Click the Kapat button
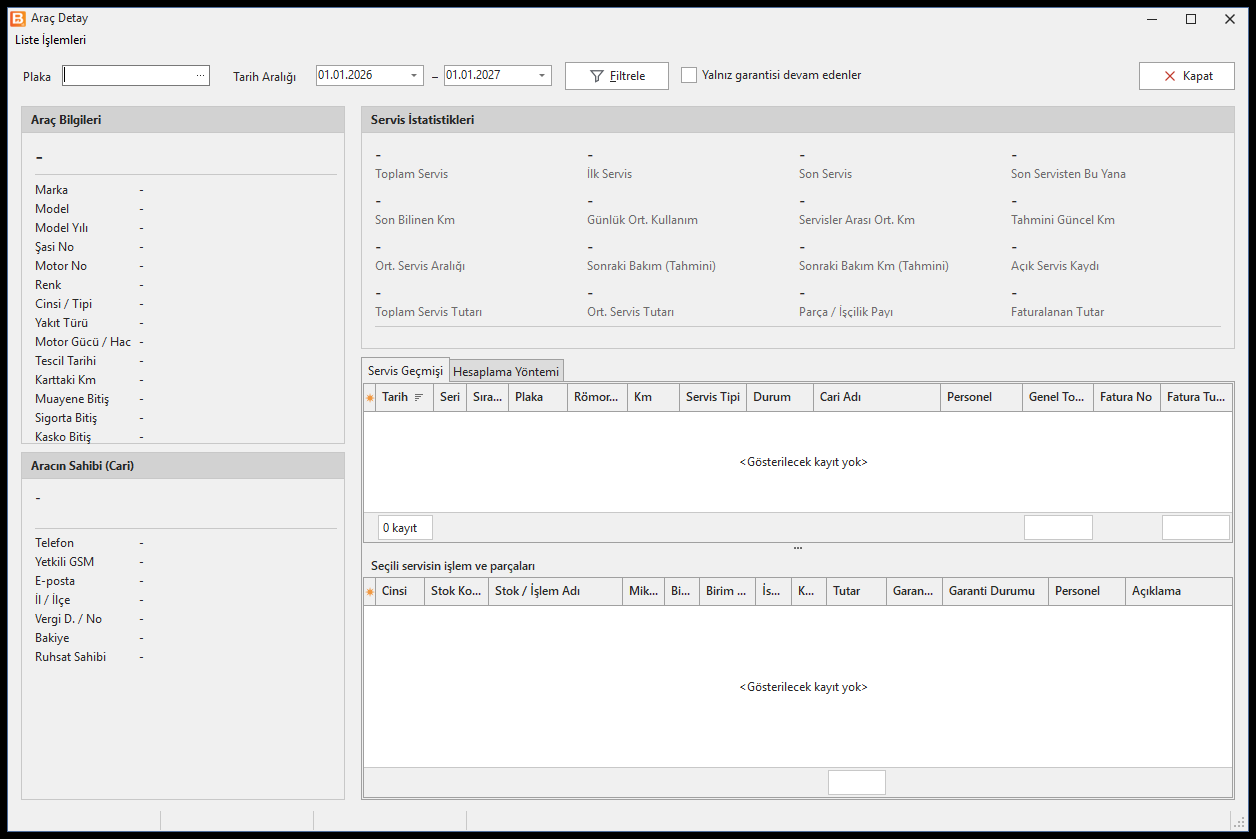1256x839 pixels. (1187, 76)
